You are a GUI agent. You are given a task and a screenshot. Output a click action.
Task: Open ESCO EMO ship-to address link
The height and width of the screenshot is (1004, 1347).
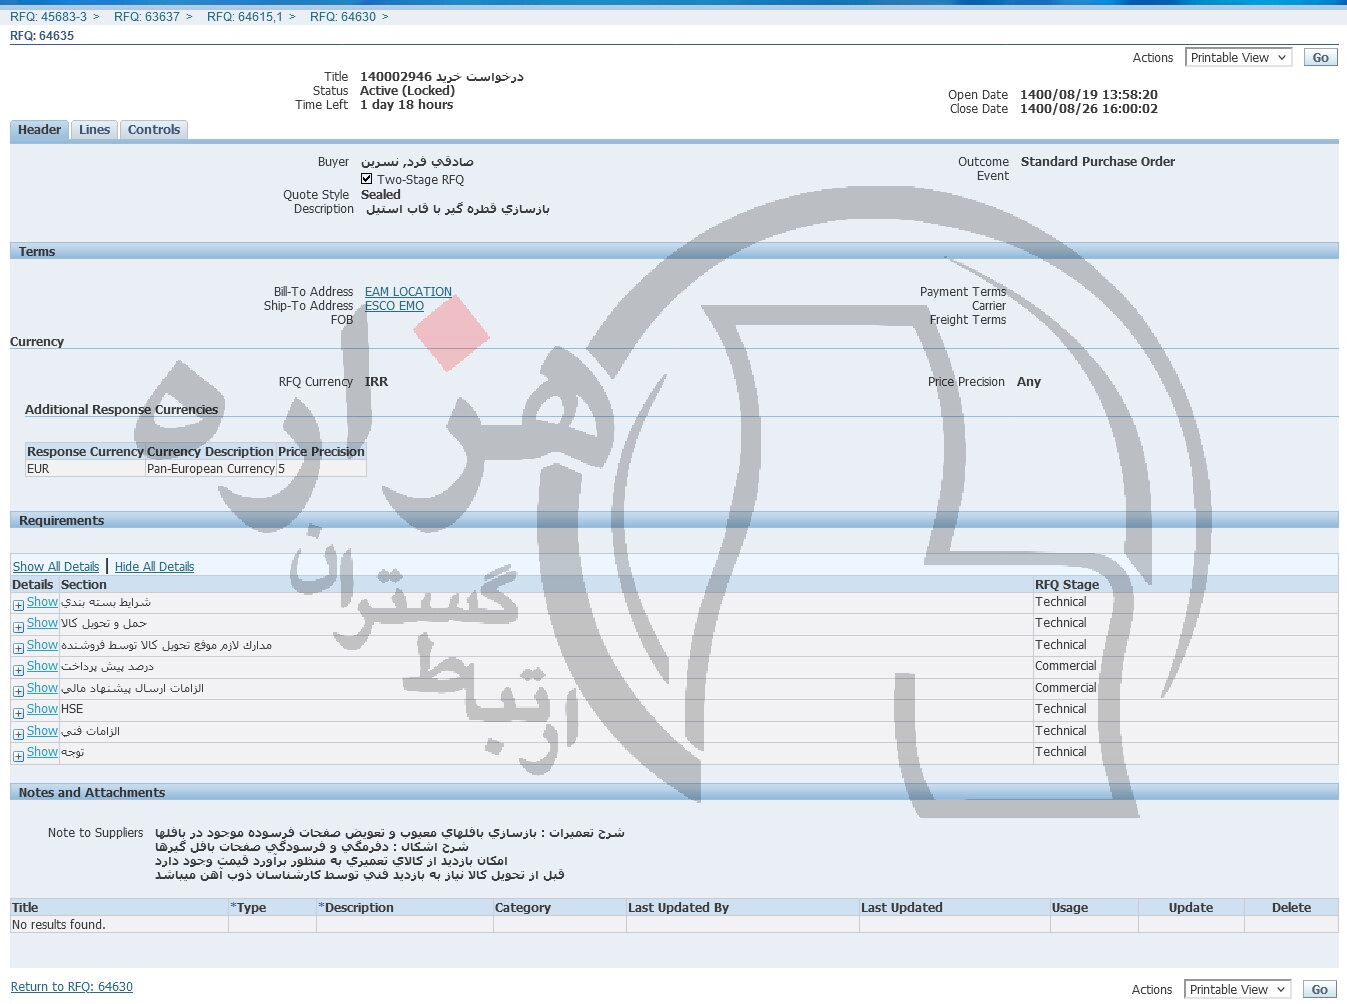(x=394, y=306)
